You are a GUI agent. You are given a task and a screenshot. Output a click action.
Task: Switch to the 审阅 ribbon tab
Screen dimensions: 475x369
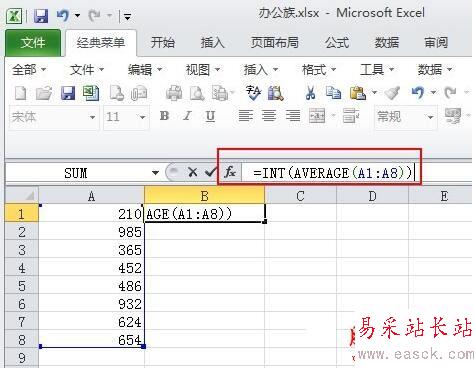[x=436, y=43]
